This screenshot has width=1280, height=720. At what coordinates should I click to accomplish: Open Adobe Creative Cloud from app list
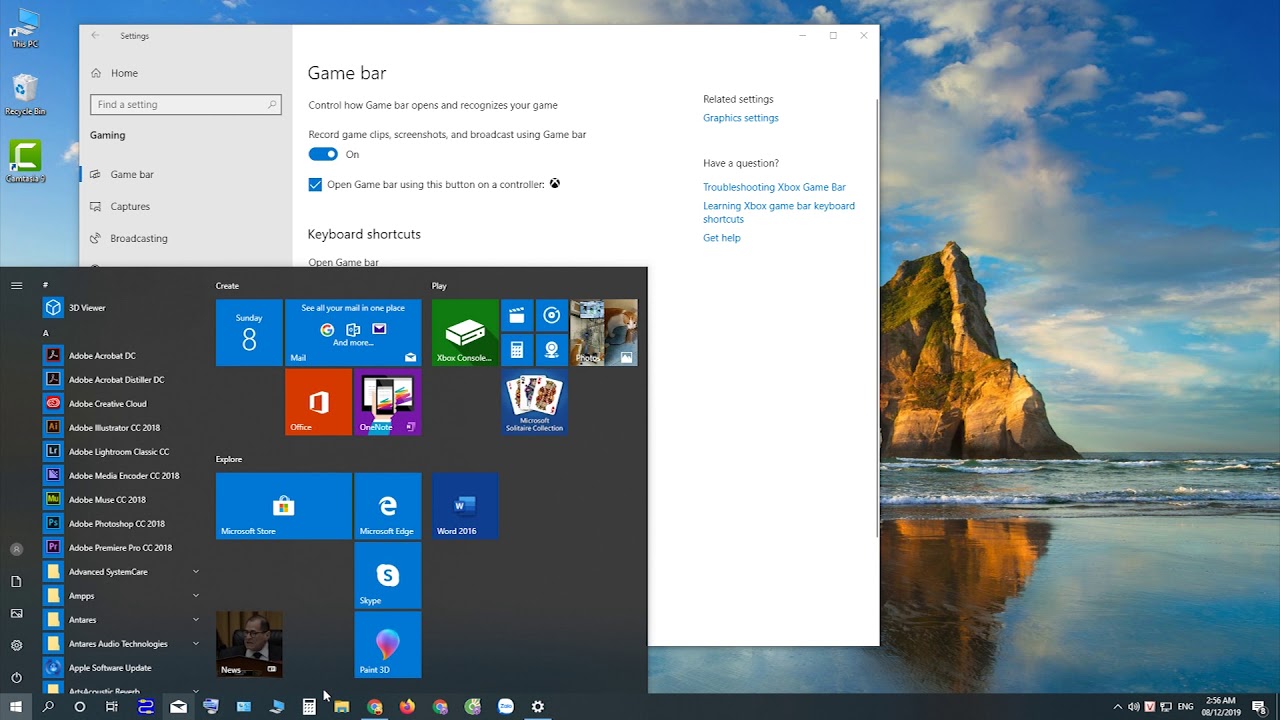tap(122, 404)
